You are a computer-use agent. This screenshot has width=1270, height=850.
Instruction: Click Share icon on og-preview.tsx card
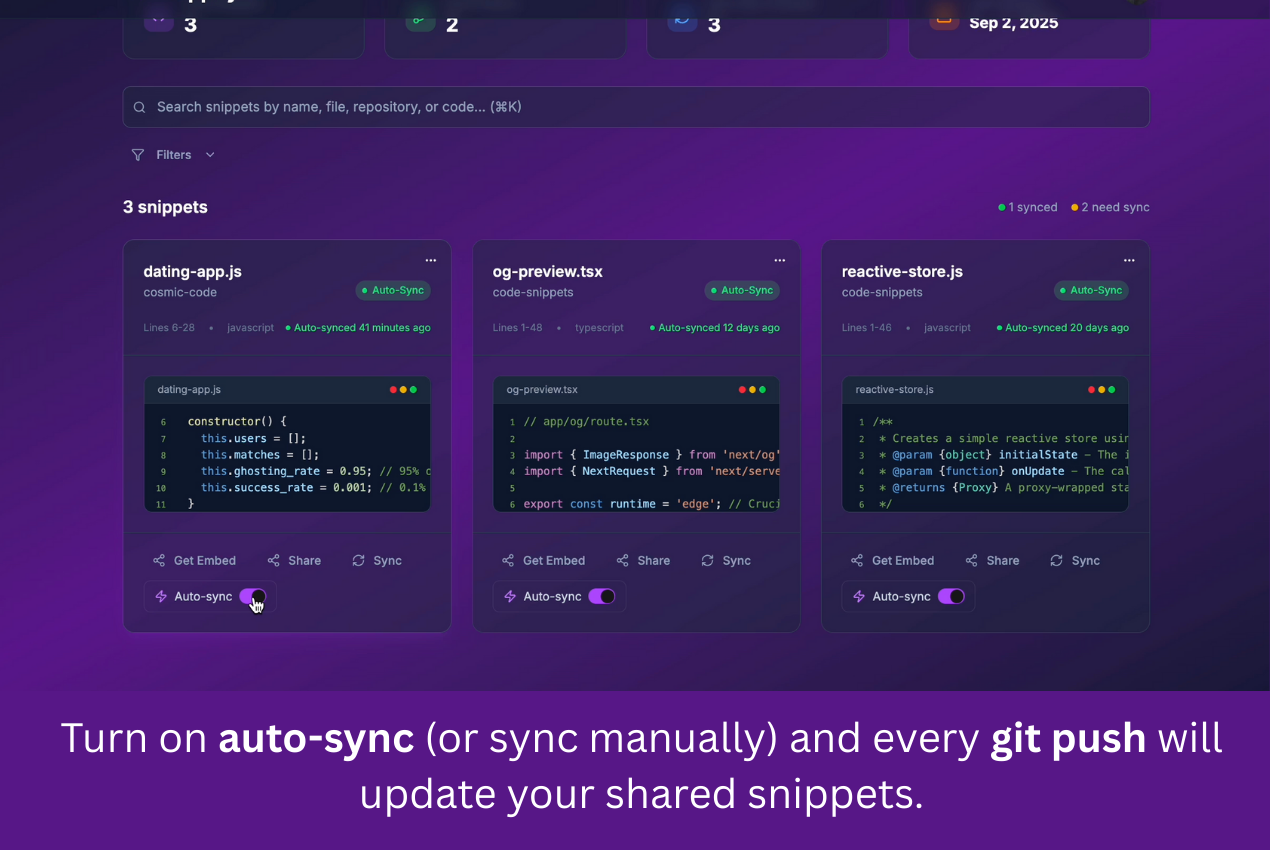pyautogui.click(x=623, y=561)
